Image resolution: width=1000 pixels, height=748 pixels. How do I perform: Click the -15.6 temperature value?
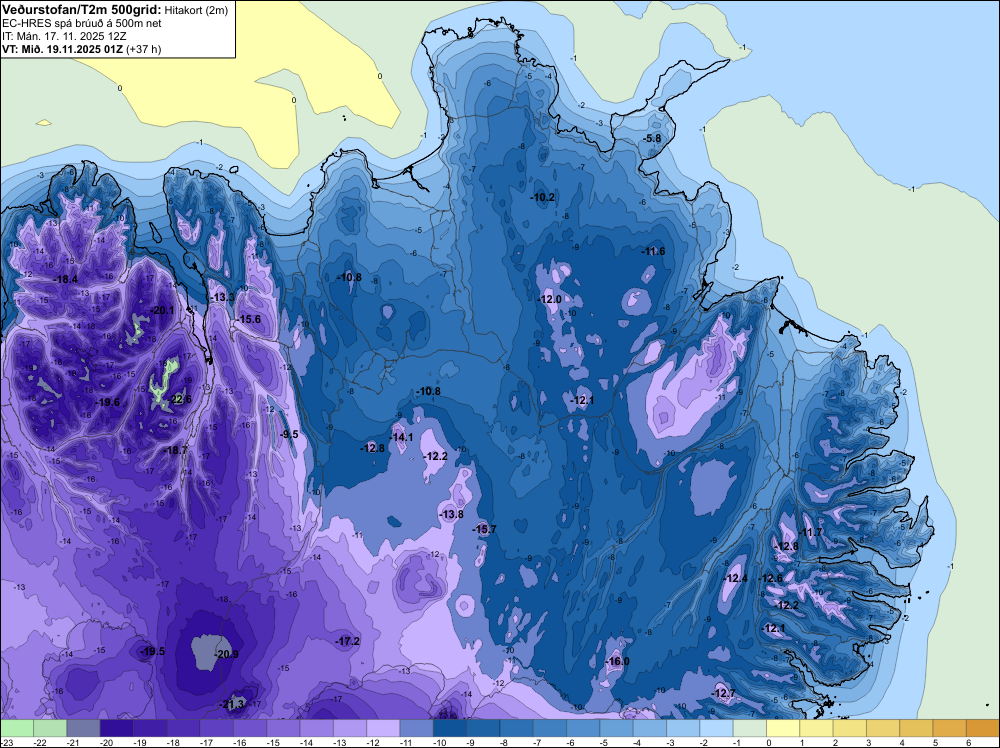249,319
